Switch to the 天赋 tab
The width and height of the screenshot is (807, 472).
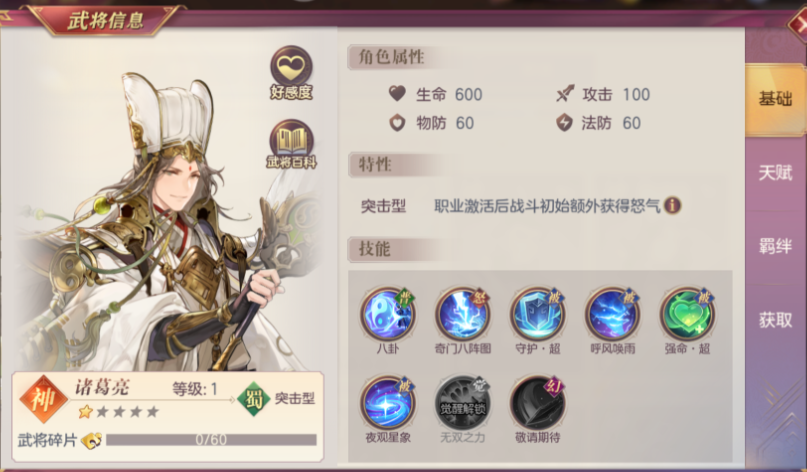(x=775, y=173)
